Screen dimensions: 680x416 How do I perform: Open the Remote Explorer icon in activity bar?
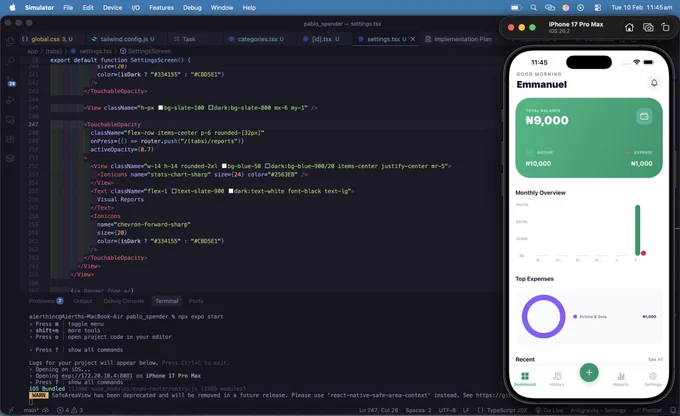[10, 120]
